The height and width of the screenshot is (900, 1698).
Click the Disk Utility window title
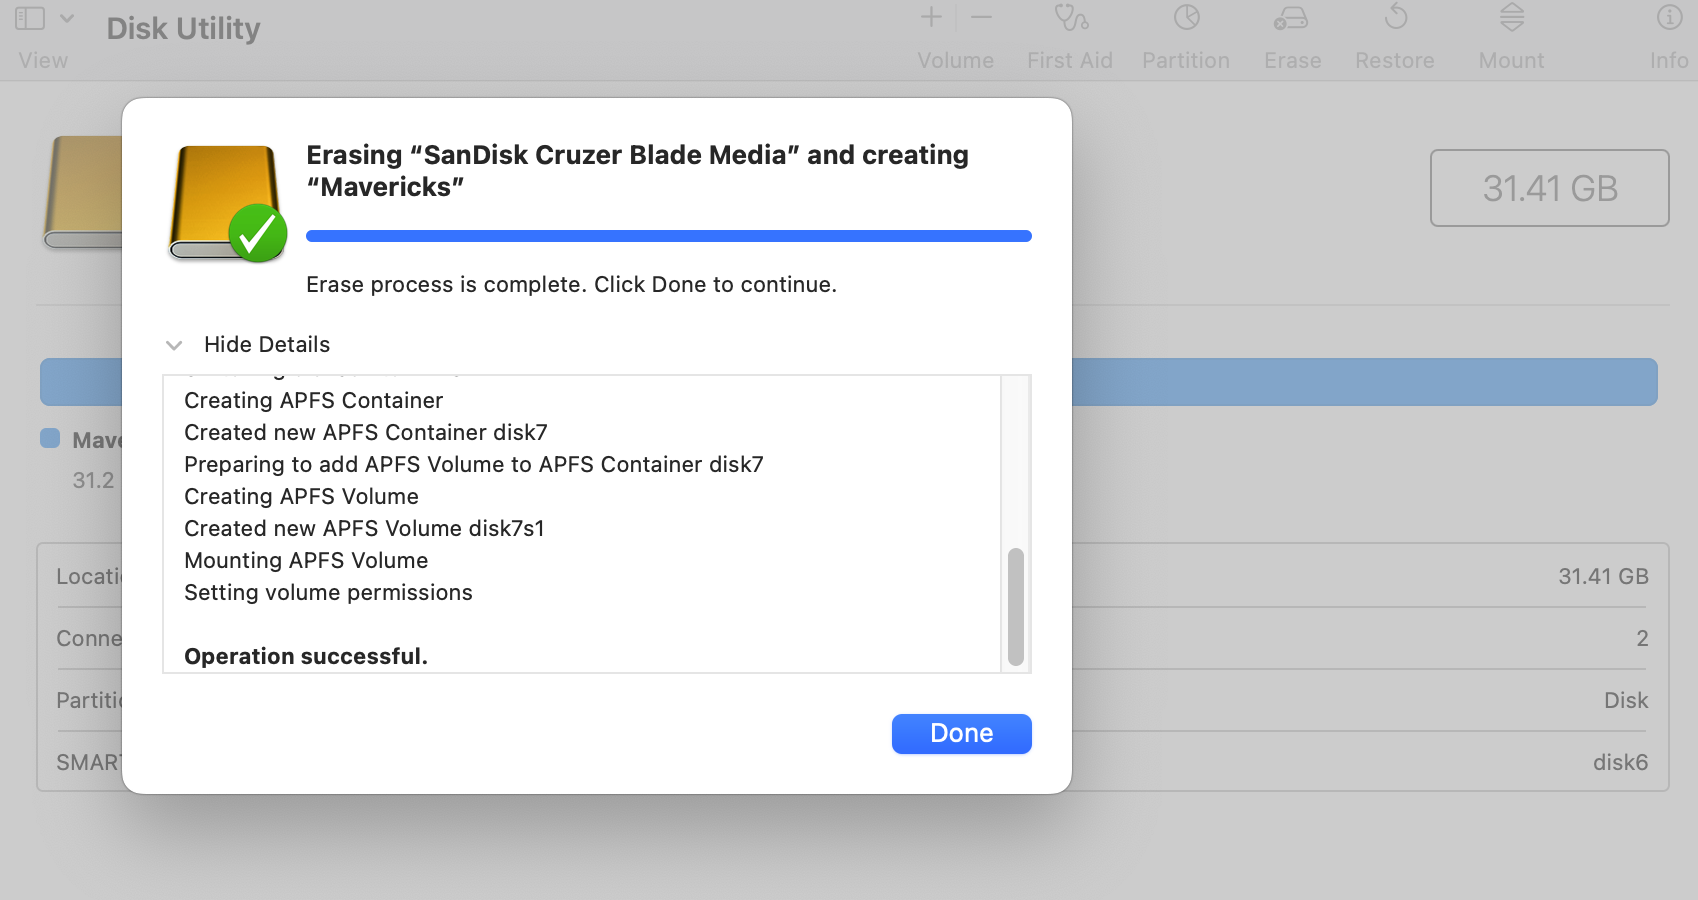(183, 28)
